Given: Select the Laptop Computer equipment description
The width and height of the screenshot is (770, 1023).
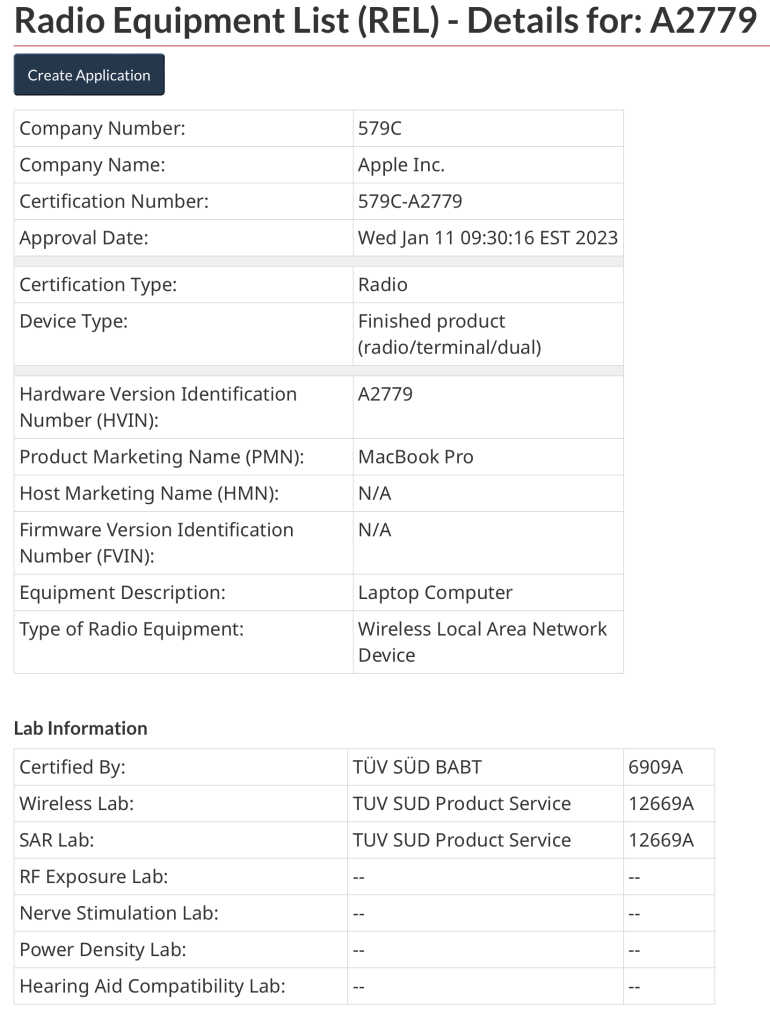Looking at the screenshot, I should (435, 593).
